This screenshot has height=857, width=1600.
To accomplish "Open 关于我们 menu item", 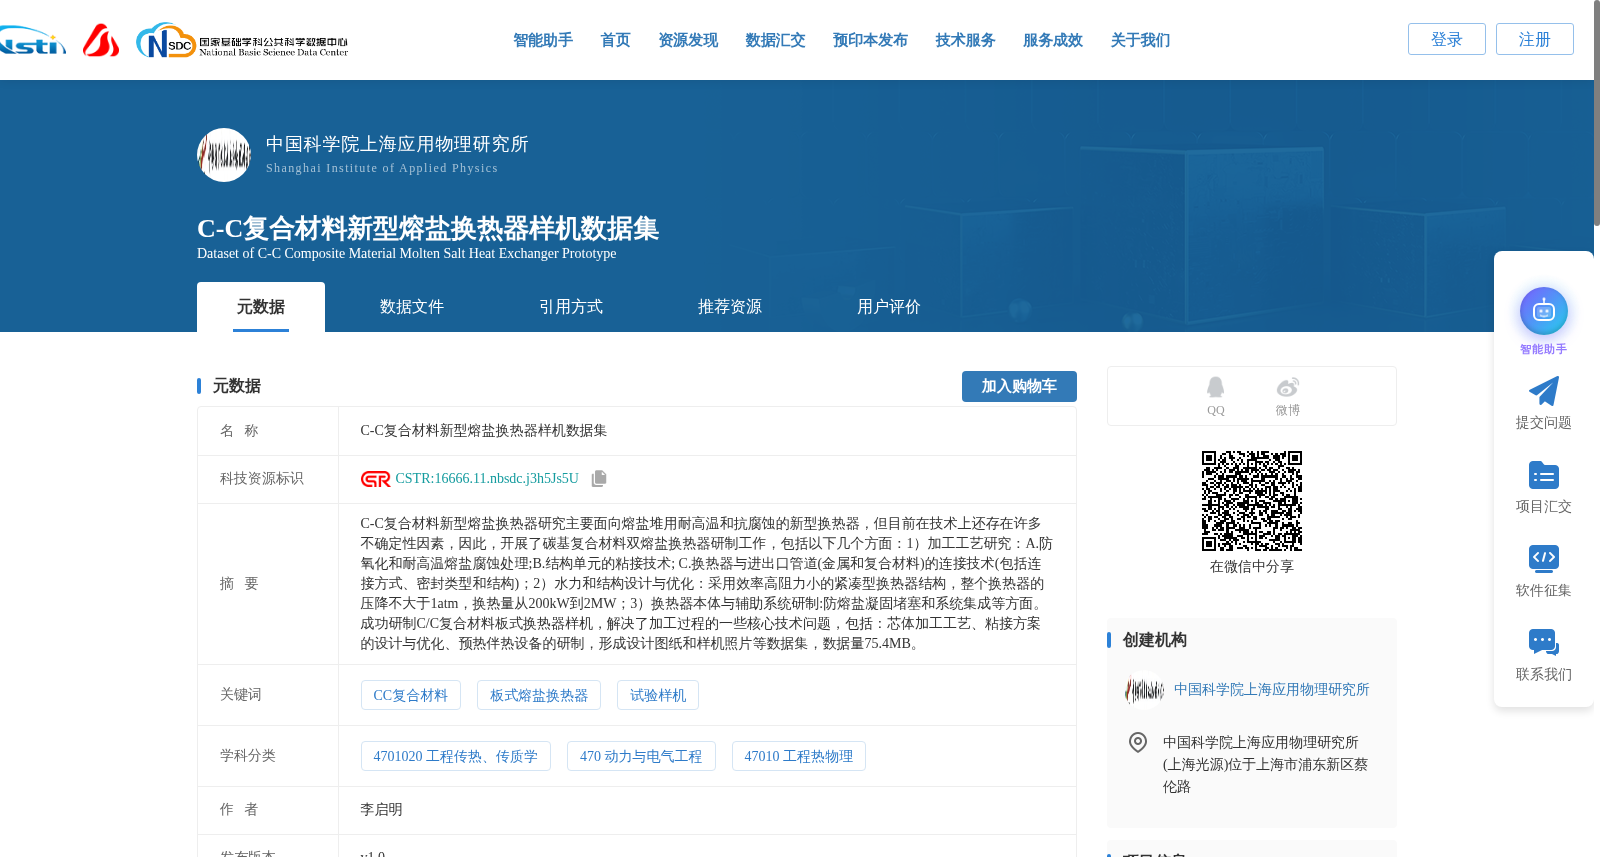I will tap(1140, 40).
